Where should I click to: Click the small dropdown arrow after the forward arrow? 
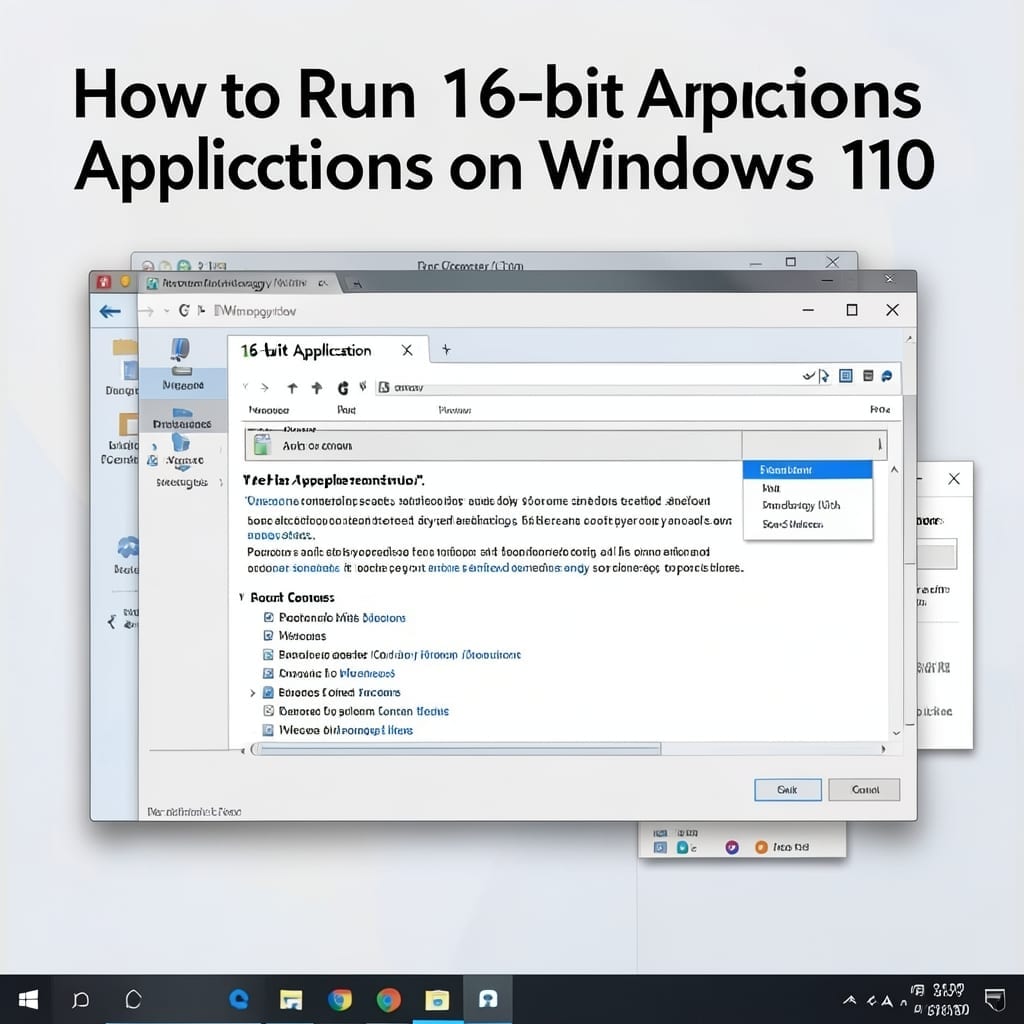167,312
